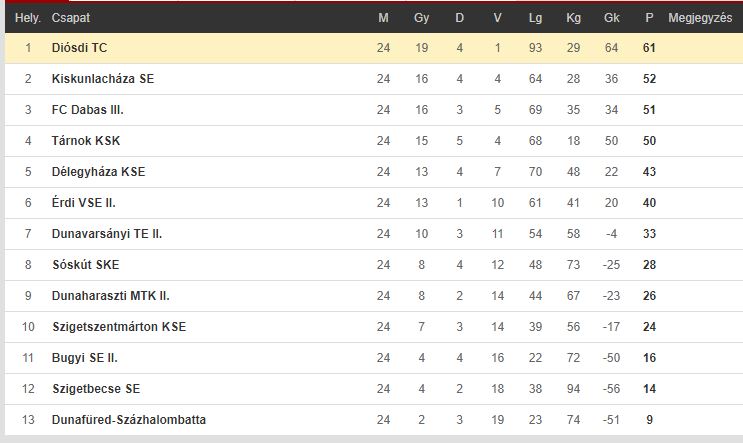Image resolution: width=743 pixels, height=443 pixels.
Task: Open Dunavarsányi TE II. team link
Action: coord(107,234)
